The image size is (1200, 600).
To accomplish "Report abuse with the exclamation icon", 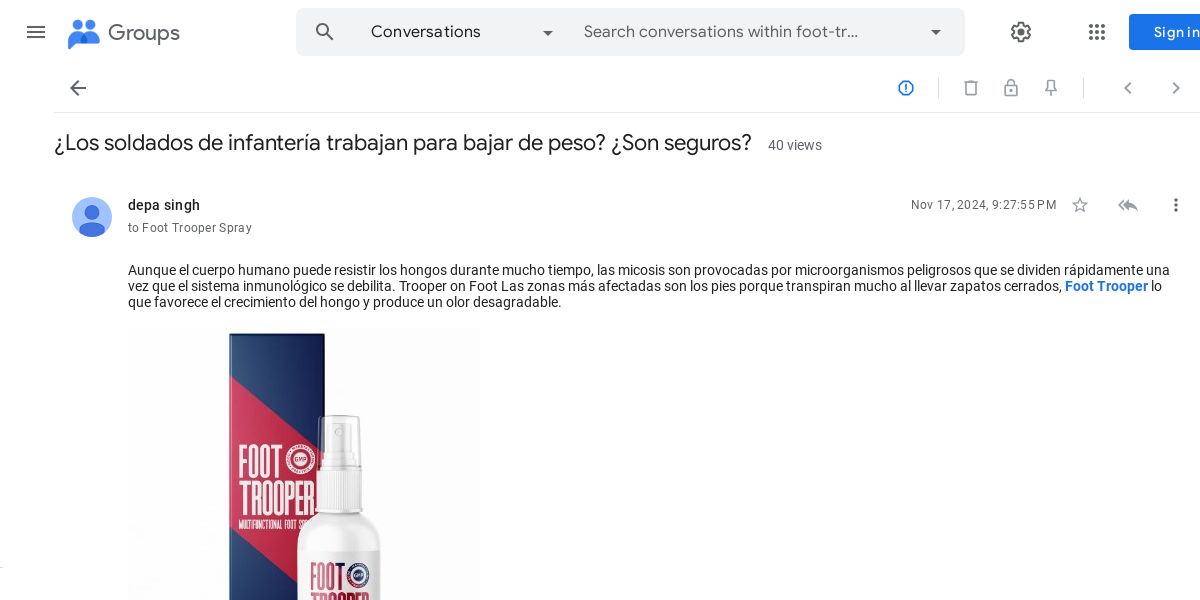I will tap(906, 88).
